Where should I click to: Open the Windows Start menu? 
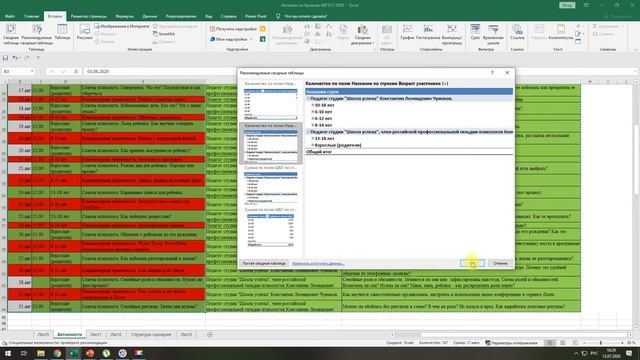click(7, 353)
